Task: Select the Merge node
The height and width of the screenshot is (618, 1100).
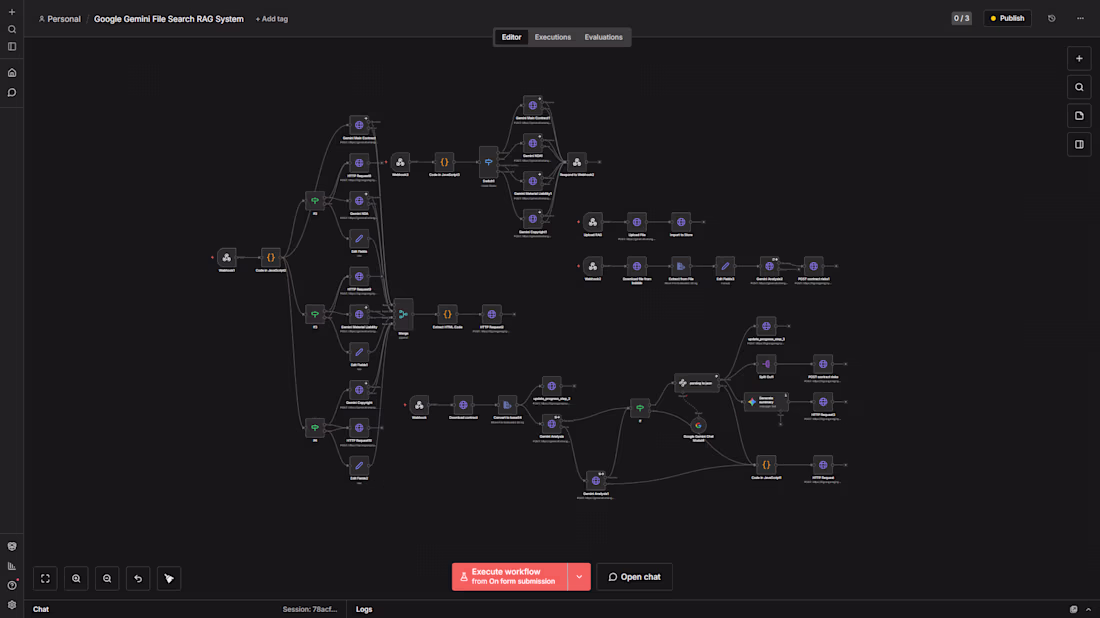Action: pos(403,314)
